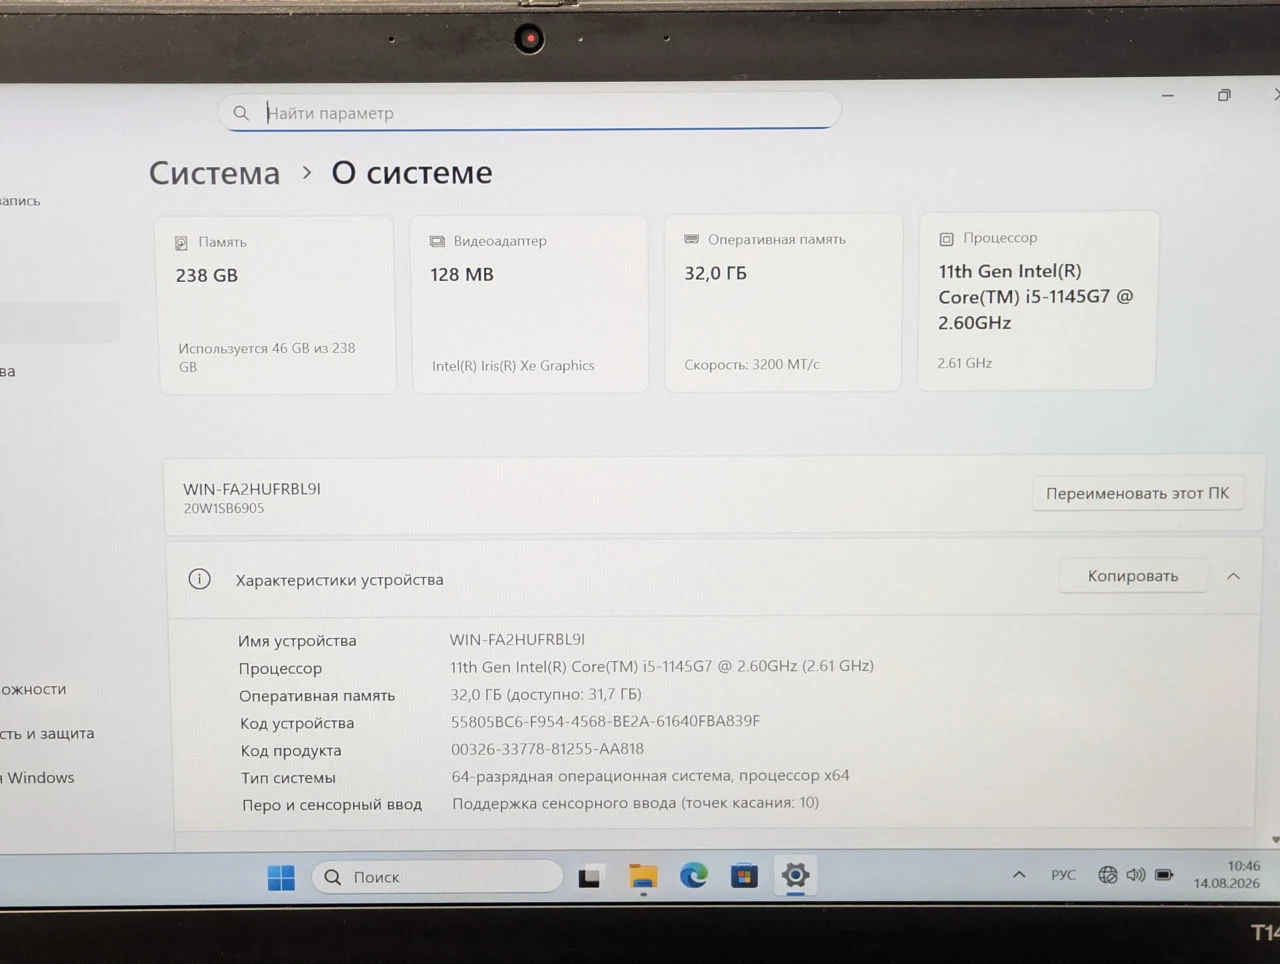The height and width of the screenshot is (964, 1280).
Task: Click the search magnifier in settings field
Action: [x=241, y=113]
